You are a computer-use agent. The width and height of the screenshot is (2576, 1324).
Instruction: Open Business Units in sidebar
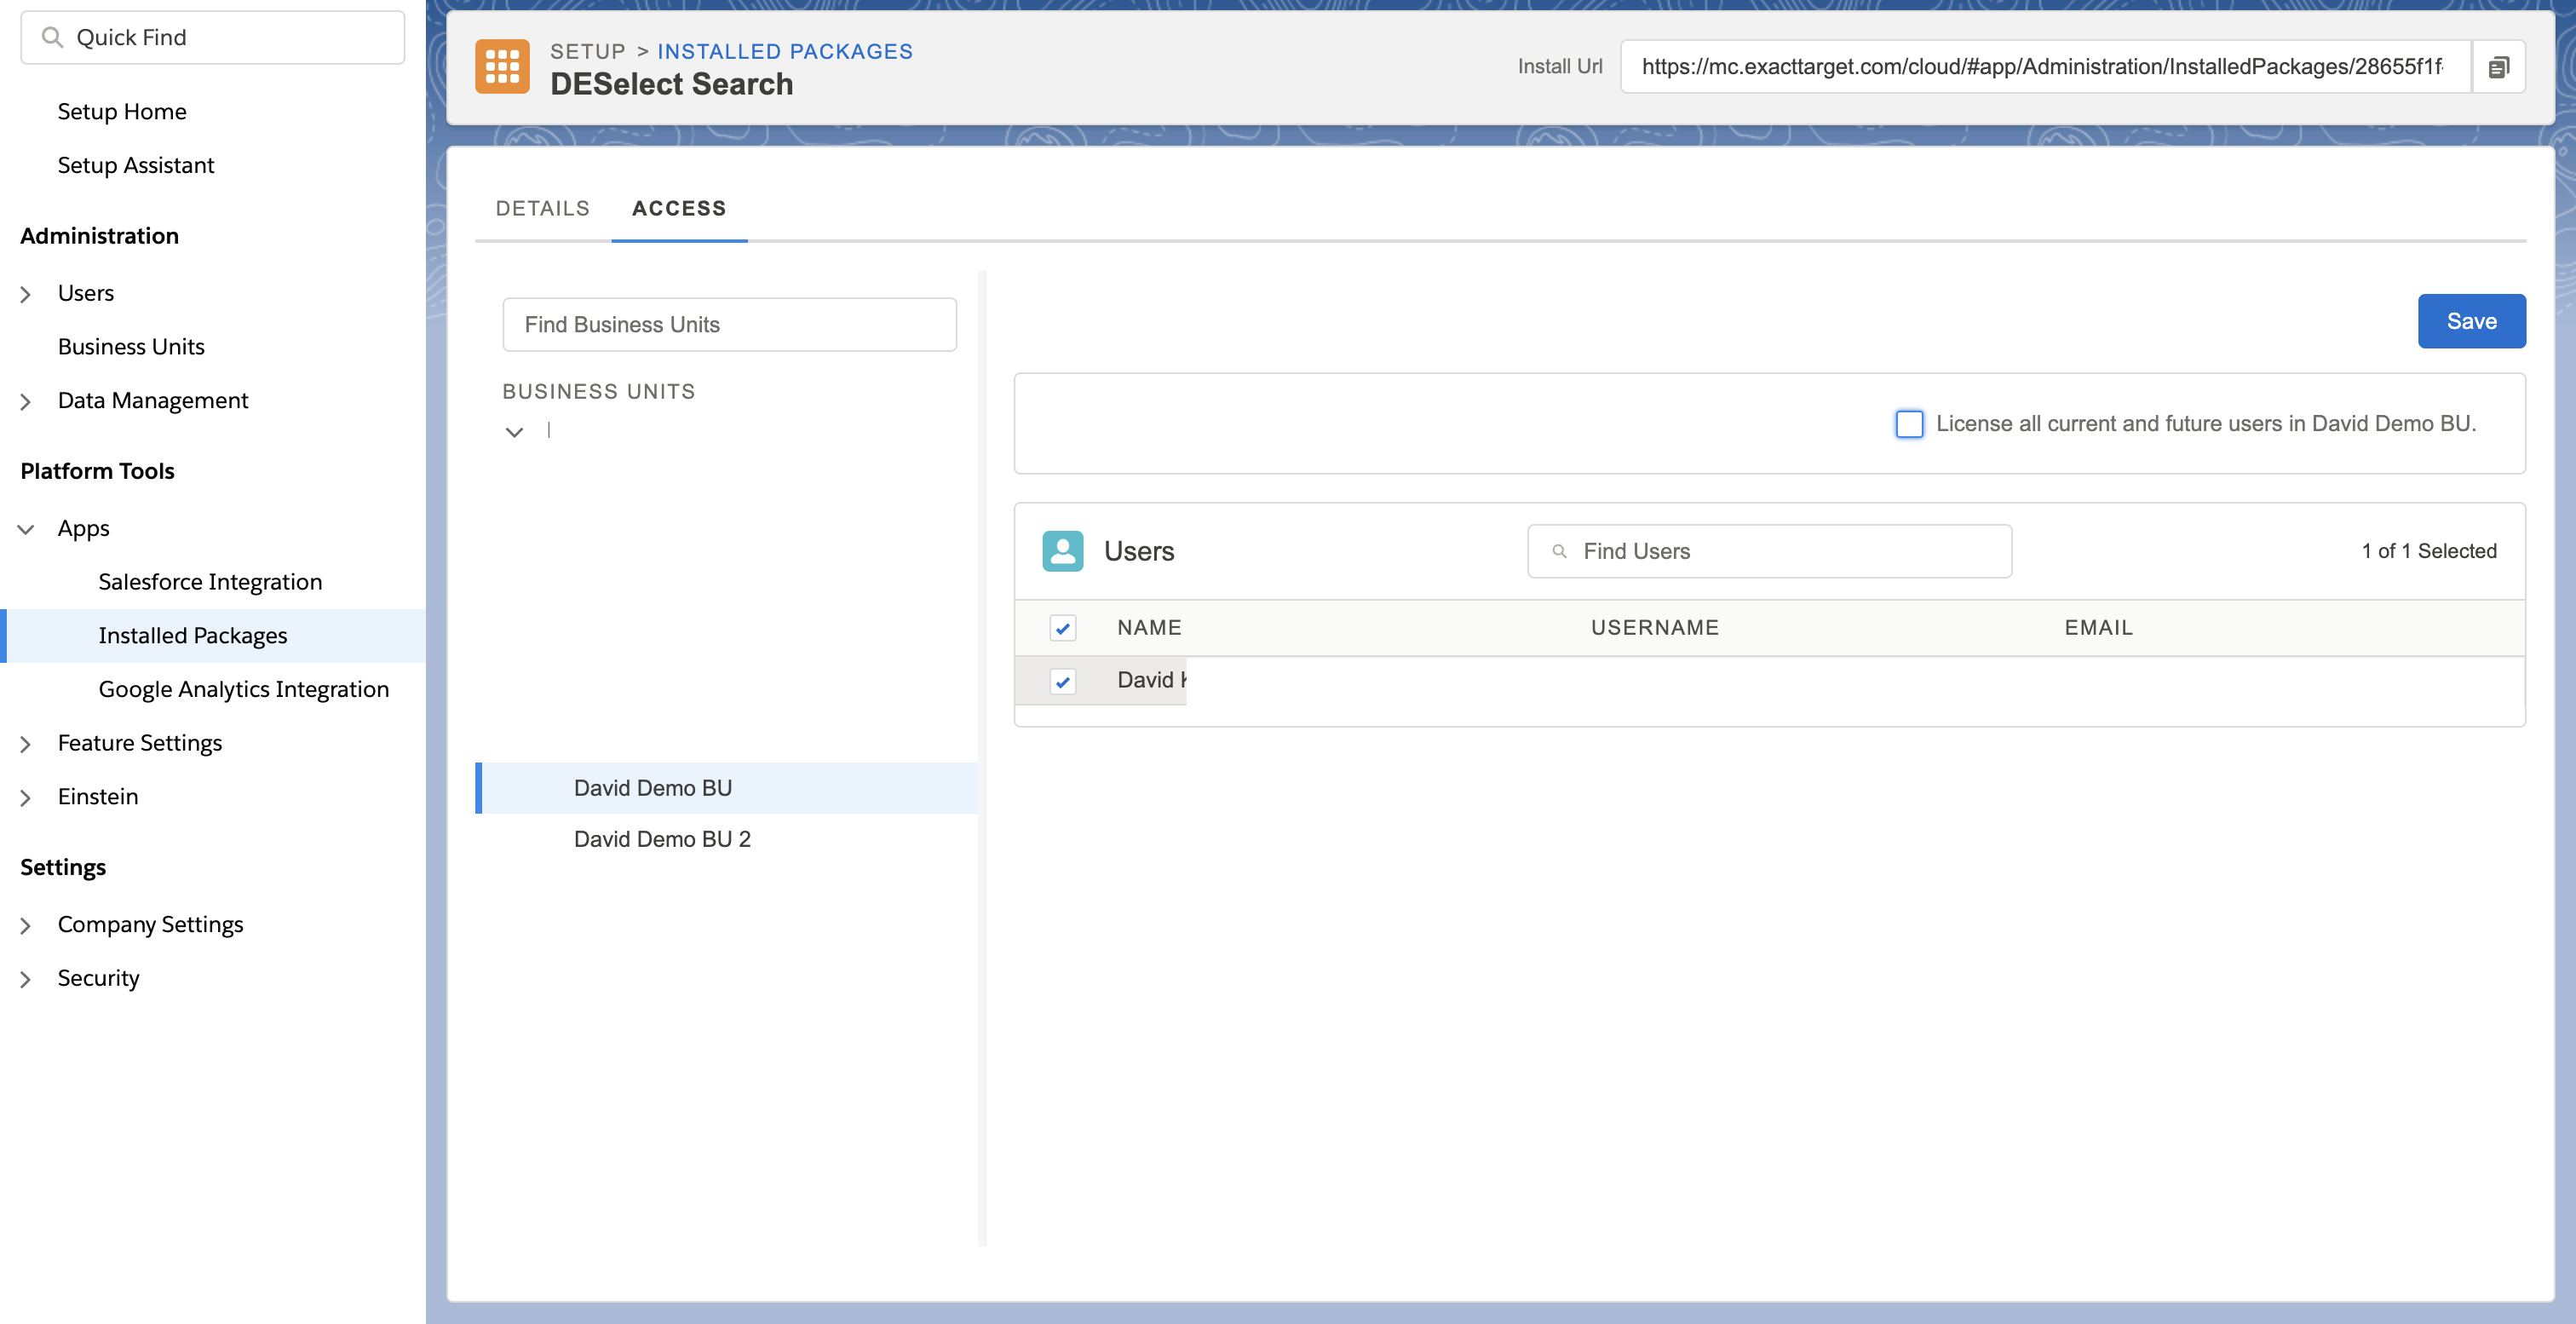coord(131,346)
